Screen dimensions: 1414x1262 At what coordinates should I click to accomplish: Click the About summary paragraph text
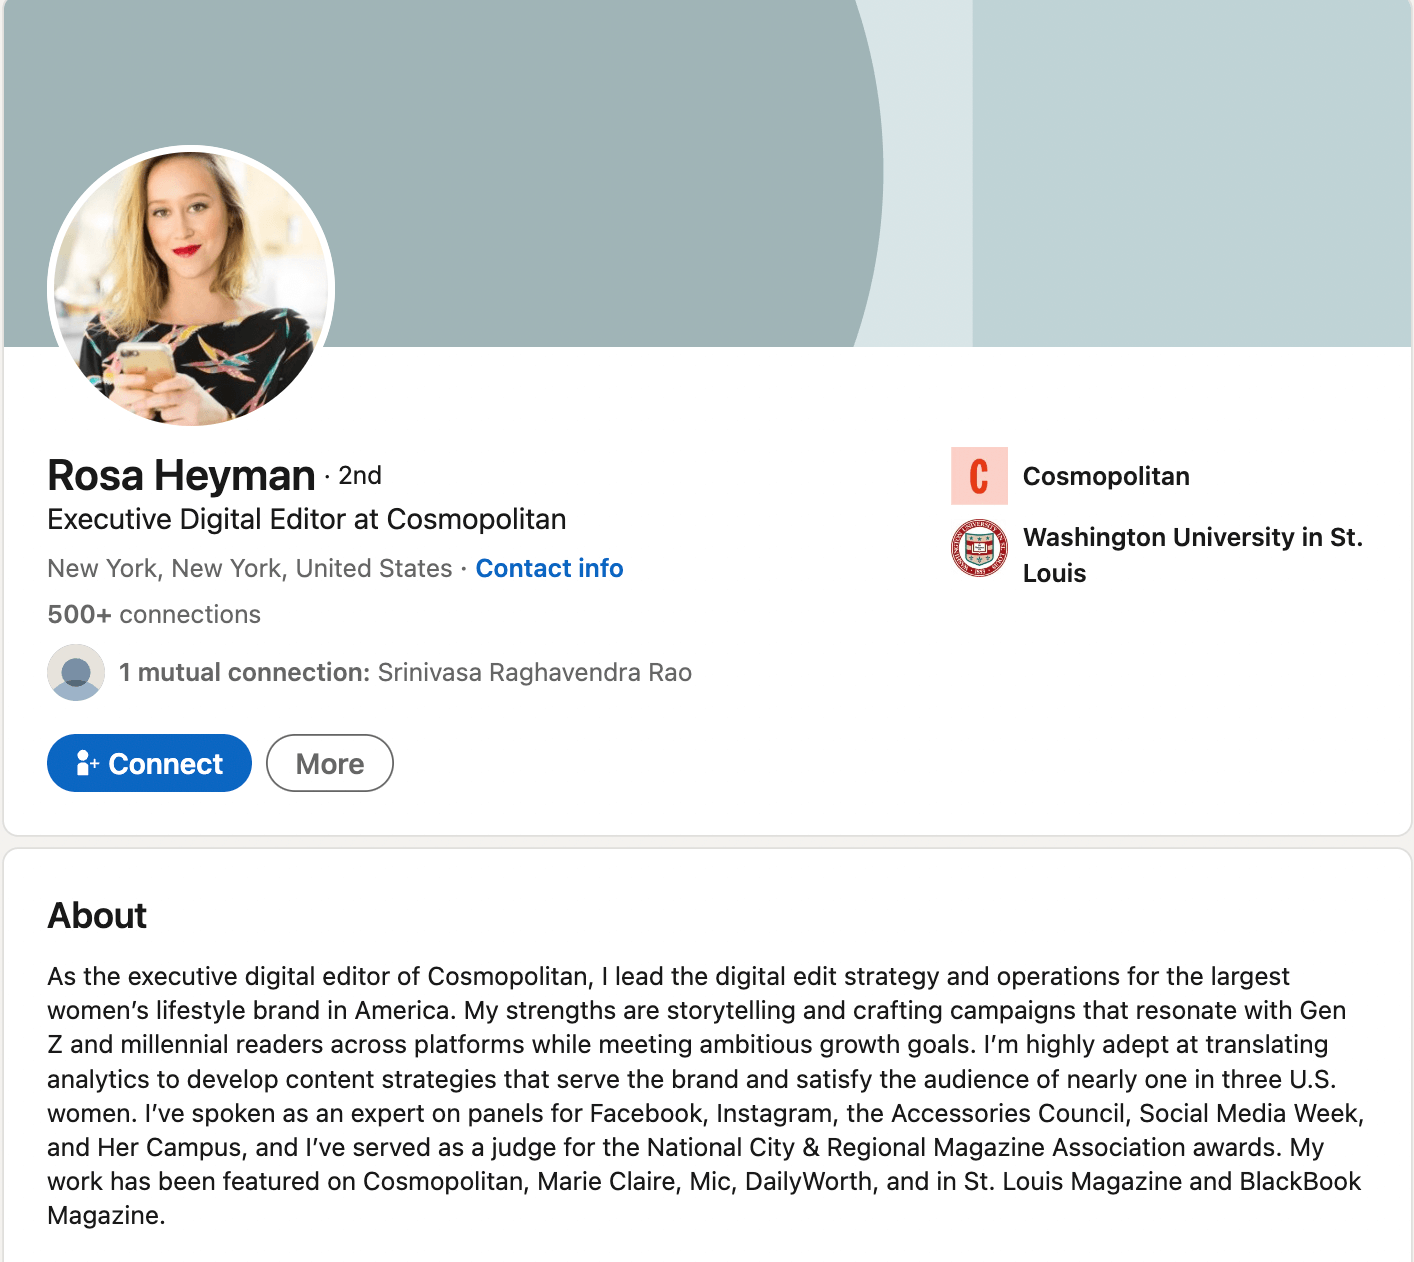tap(705, 1096)
